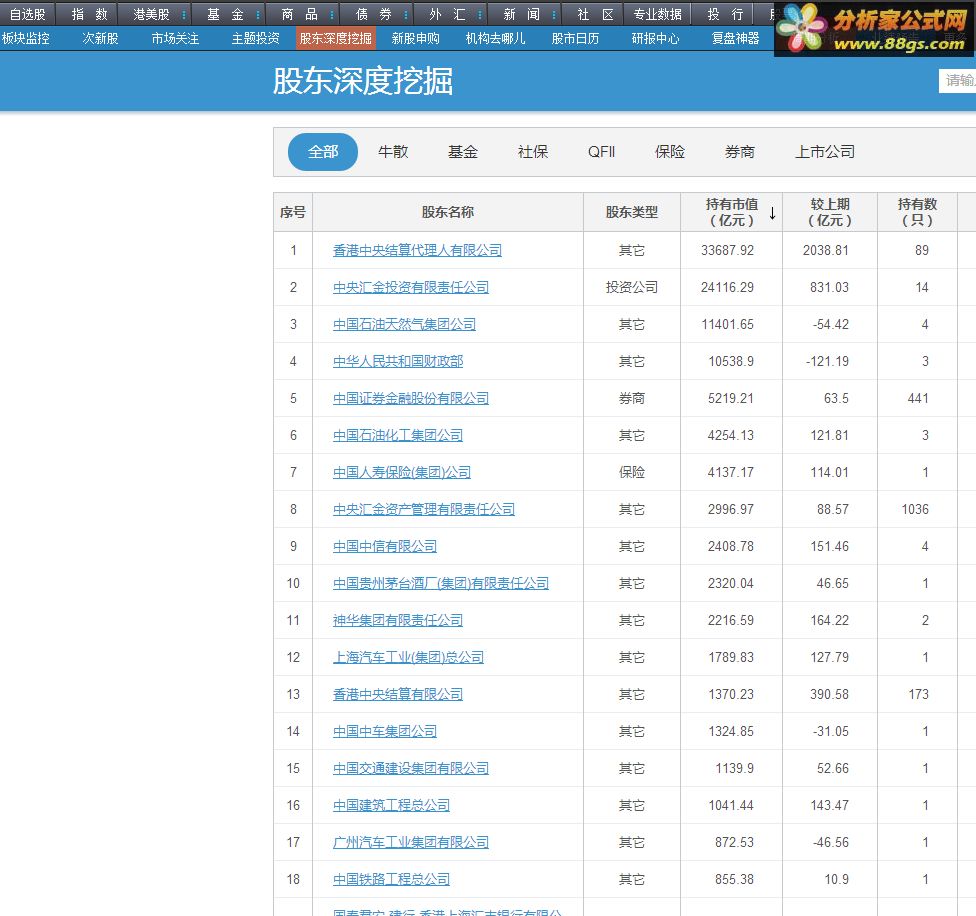Go to 复盘神器 sub-menu
Viewport: 976px width, 916px height.
(x=735, y=39)
